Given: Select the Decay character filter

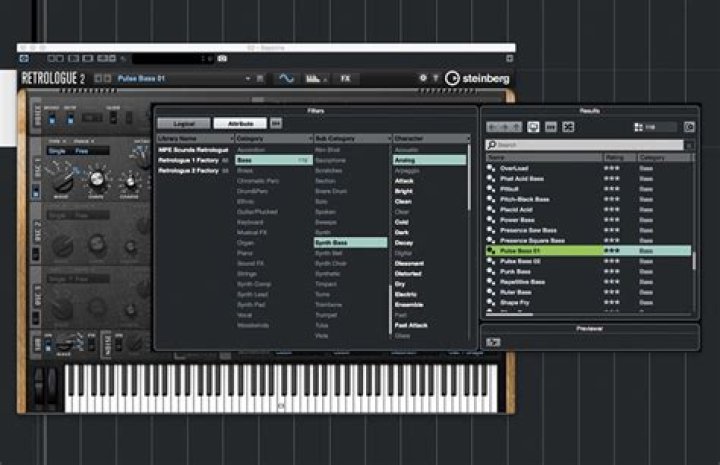Looking at the screenshot, I should pos(404,243).
